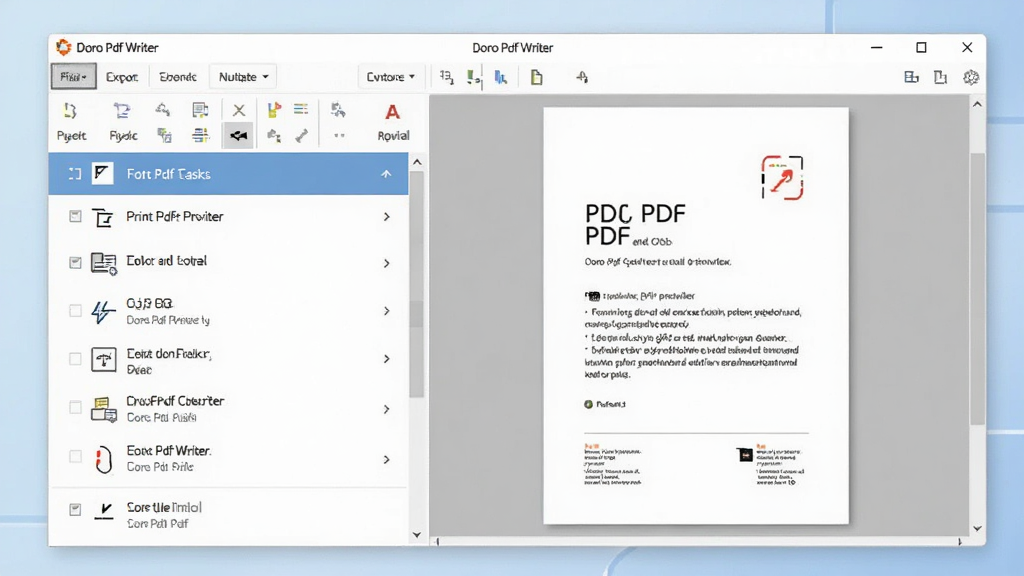The height and width of the screenshot is (576, 1024).
Task: Click the Core Pdi Pusia subtitle text
Action: (x=161, y=417)
